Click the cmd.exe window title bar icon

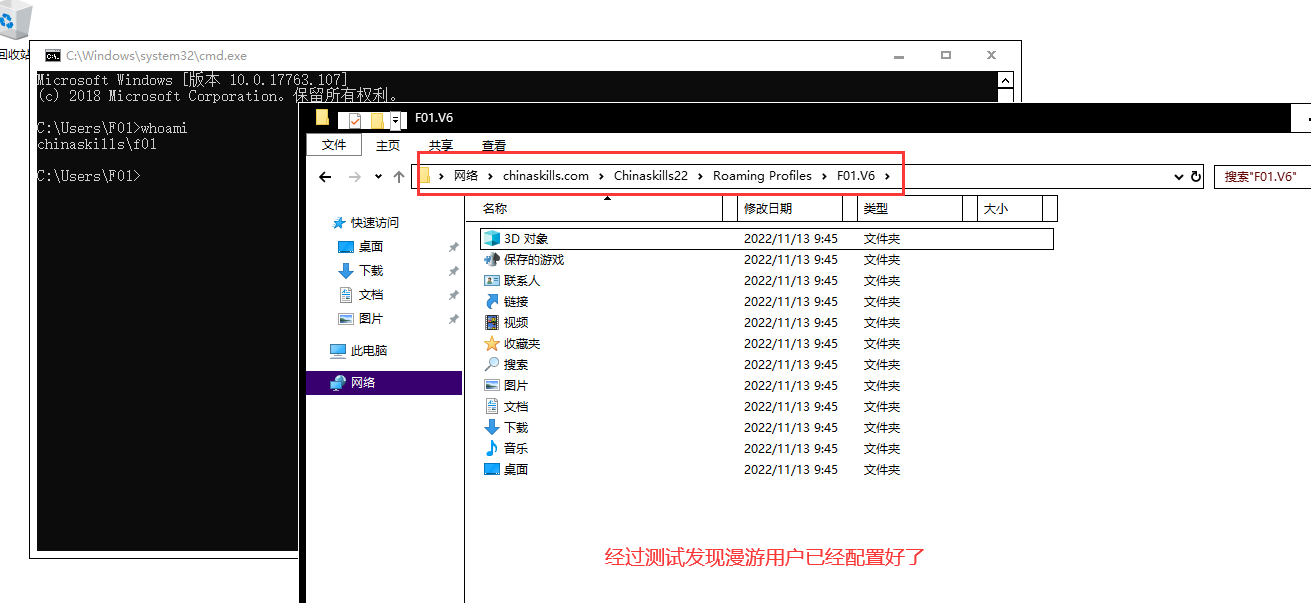click(52, 56)
